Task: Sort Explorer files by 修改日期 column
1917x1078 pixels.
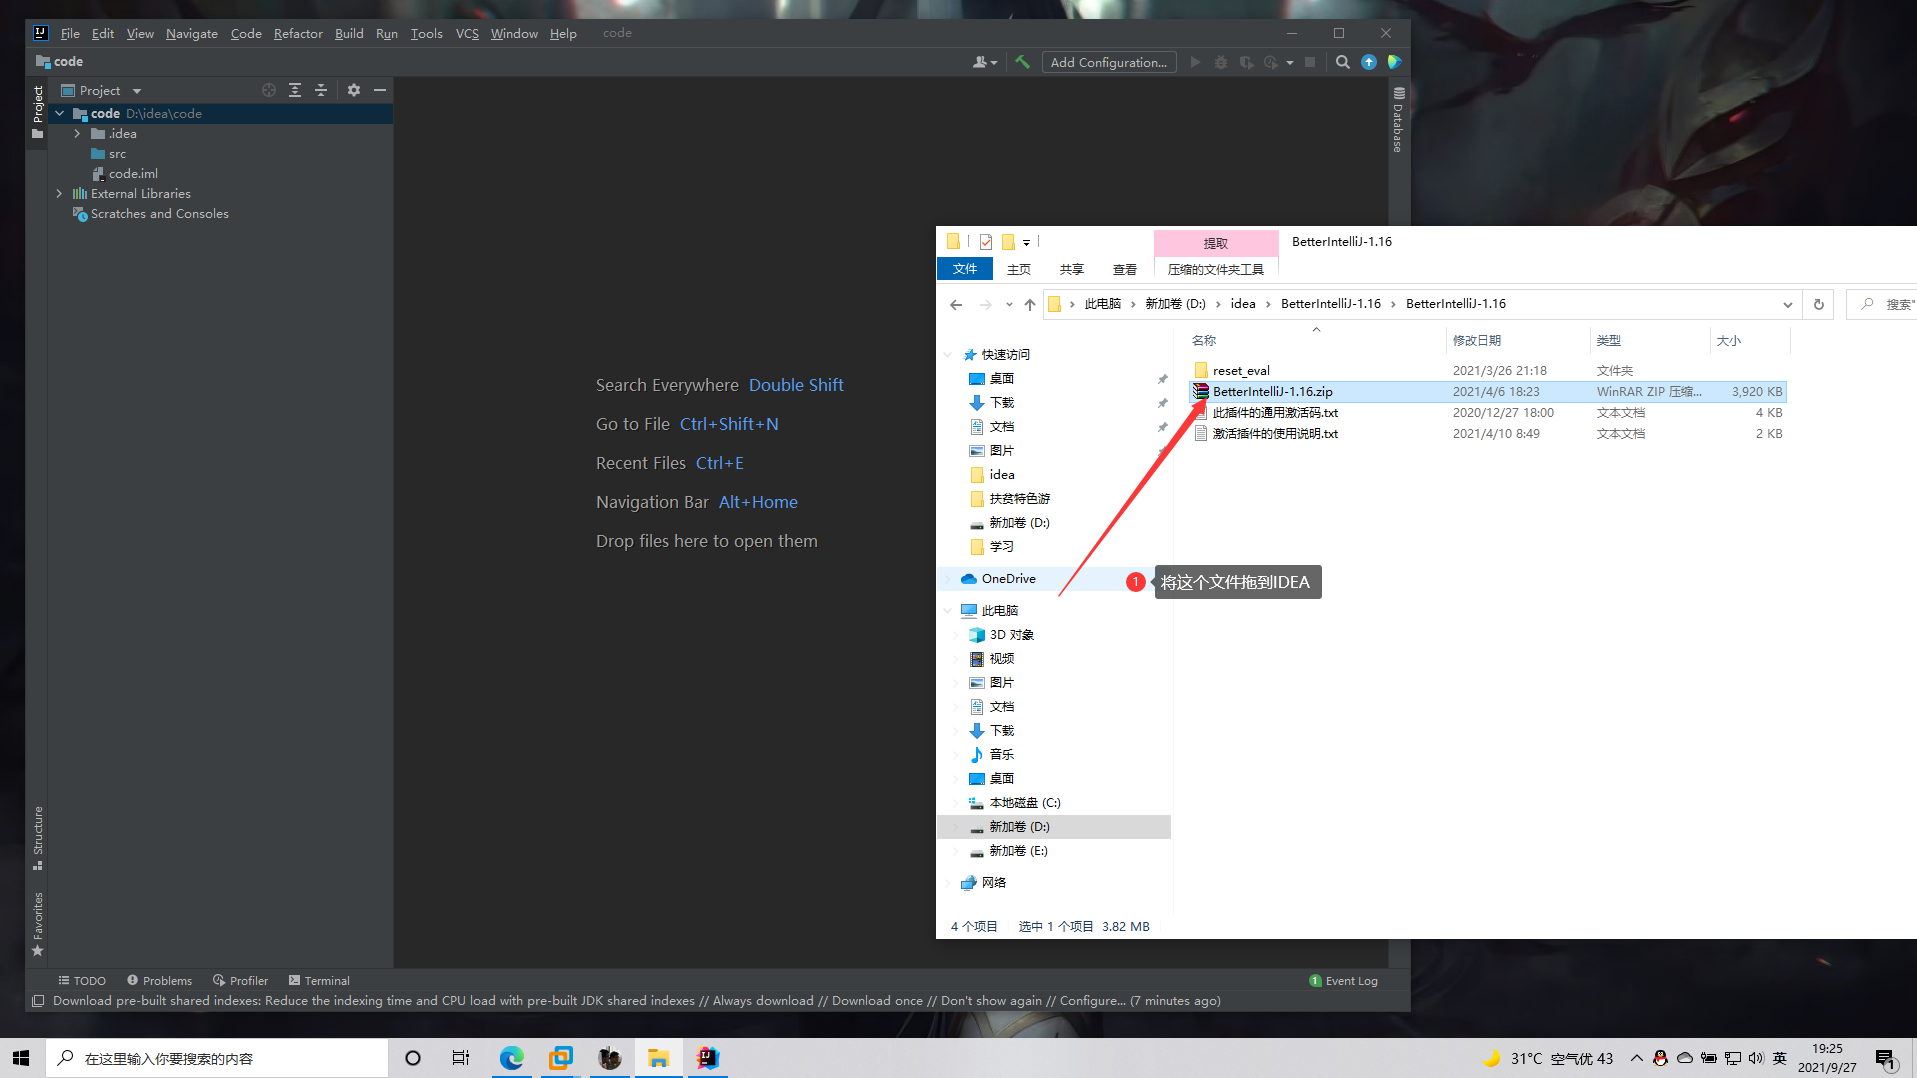Action: (x=1477, y=340)
